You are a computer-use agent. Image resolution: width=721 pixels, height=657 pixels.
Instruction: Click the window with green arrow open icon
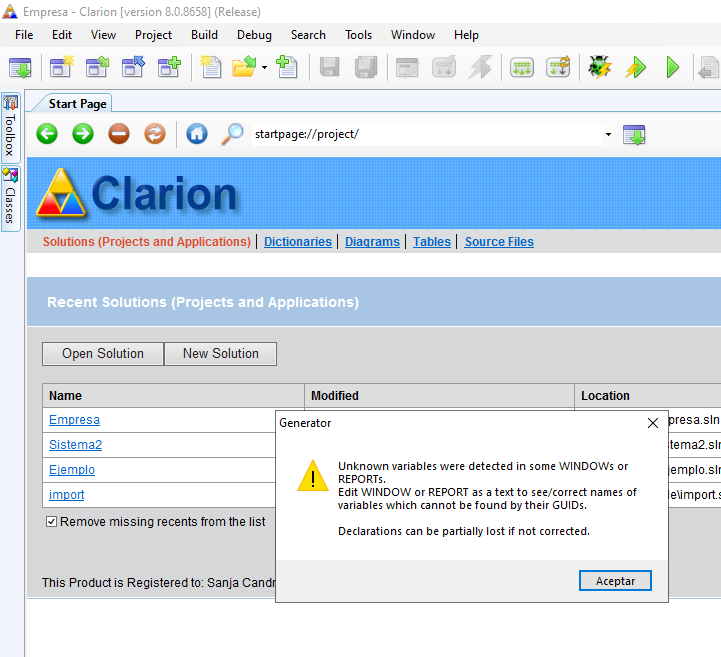(97, 67)
